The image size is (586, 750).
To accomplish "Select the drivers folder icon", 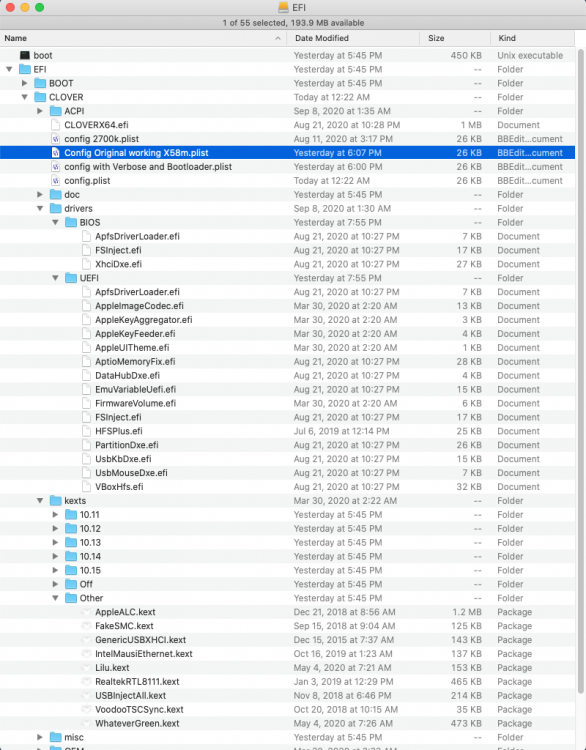I will (x=55, y=209).
